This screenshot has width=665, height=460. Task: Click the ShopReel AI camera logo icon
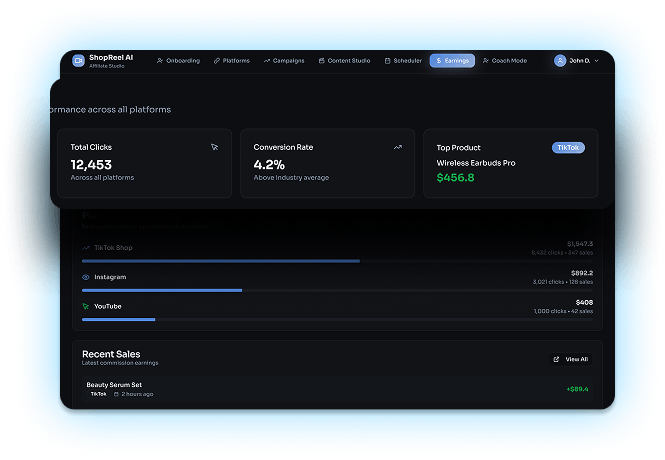tap(78, 61)
